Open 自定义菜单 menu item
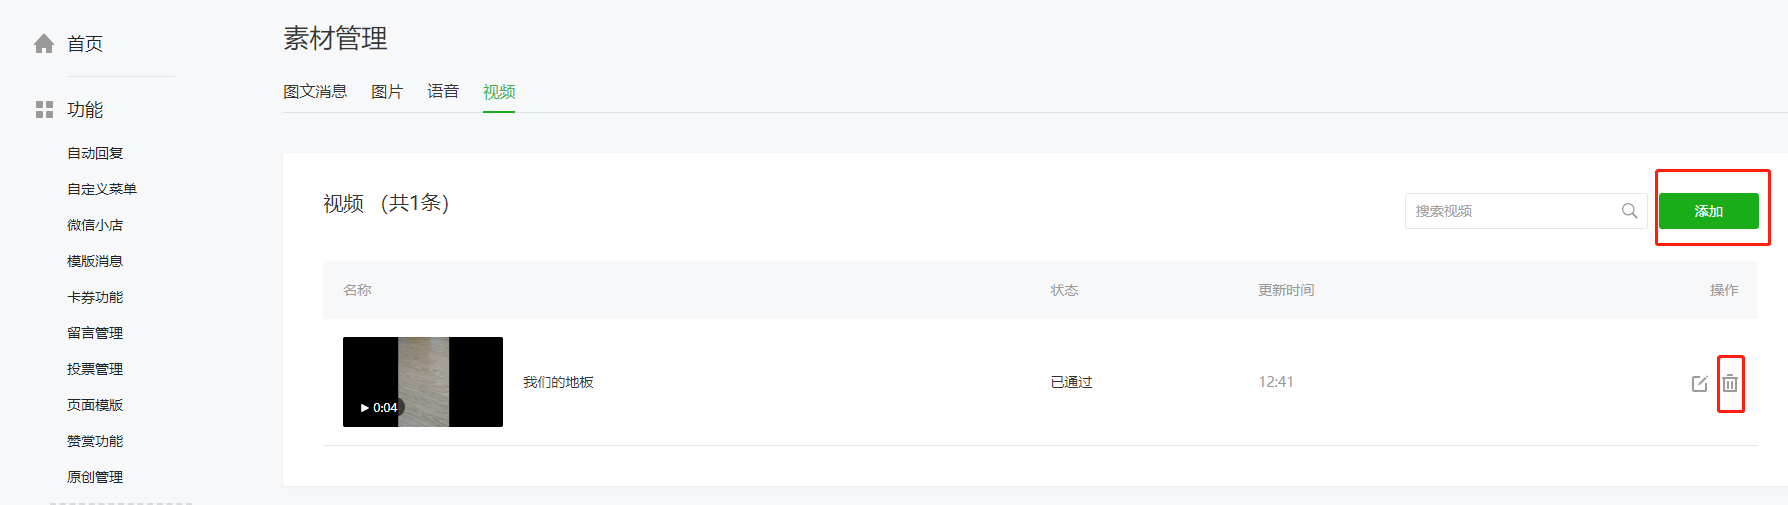 pyautogui.click(x=102, y=189)
